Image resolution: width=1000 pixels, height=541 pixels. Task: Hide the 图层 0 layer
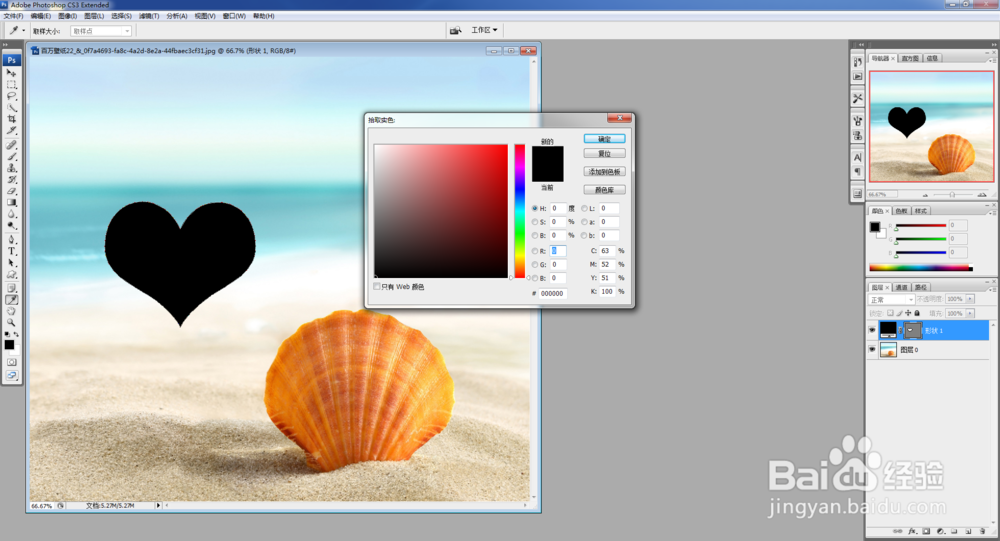click(x=872, y=350)
